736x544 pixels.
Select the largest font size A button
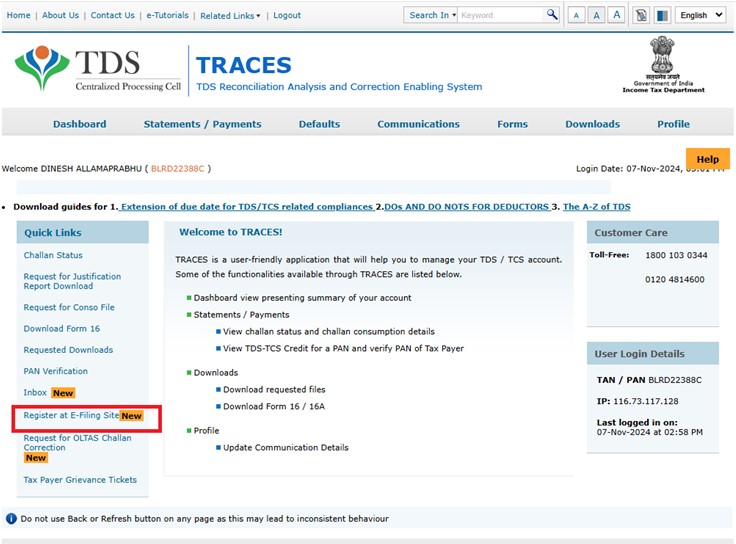[x=616, y=15]
